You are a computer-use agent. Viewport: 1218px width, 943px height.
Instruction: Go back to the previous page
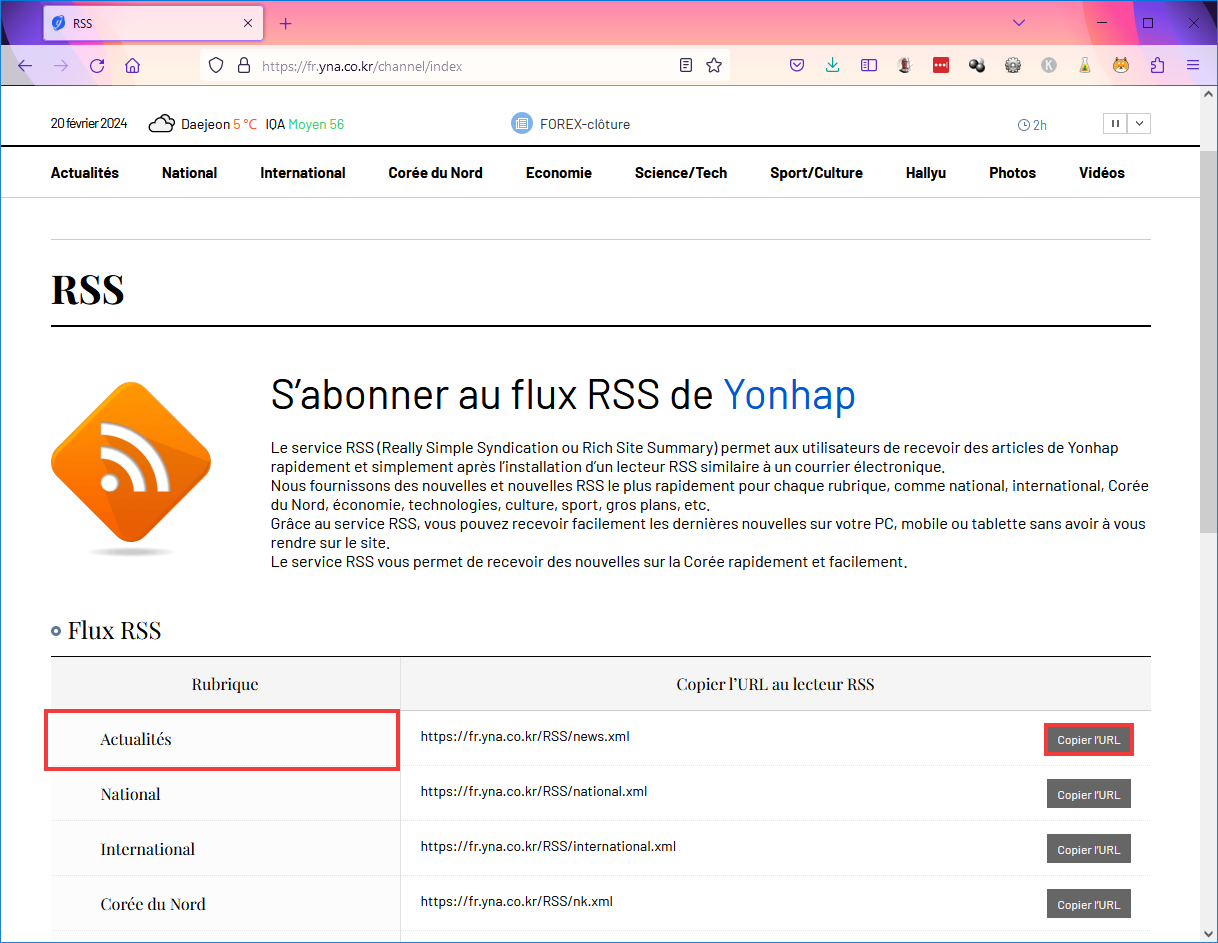click(25, 66)
